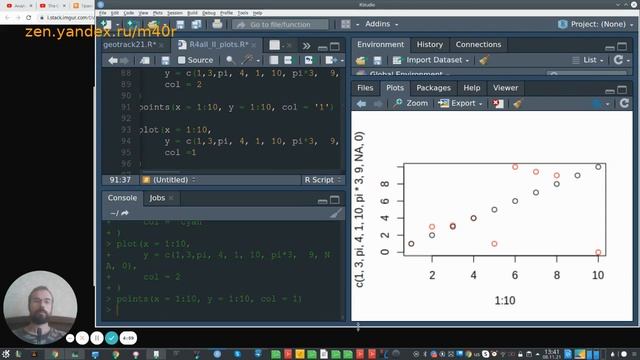Switch to R4all_II_plots.R editor tab

coord(218,44)
